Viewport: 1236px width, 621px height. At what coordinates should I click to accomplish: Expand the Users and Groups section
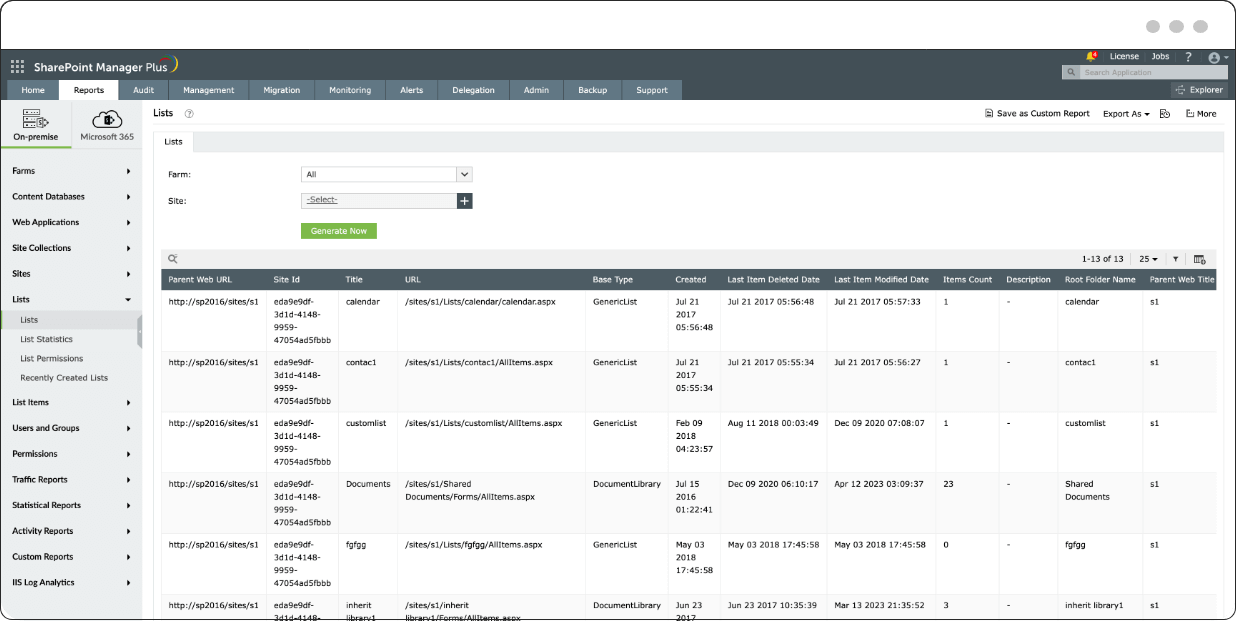(x=71, y=428)
